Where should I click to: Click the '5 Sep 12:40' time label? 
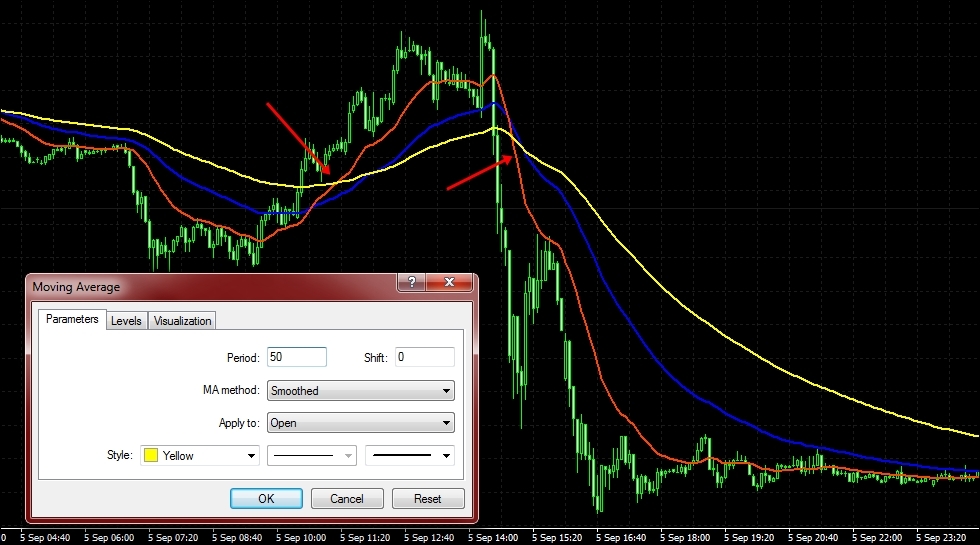[x=429, y=538]
